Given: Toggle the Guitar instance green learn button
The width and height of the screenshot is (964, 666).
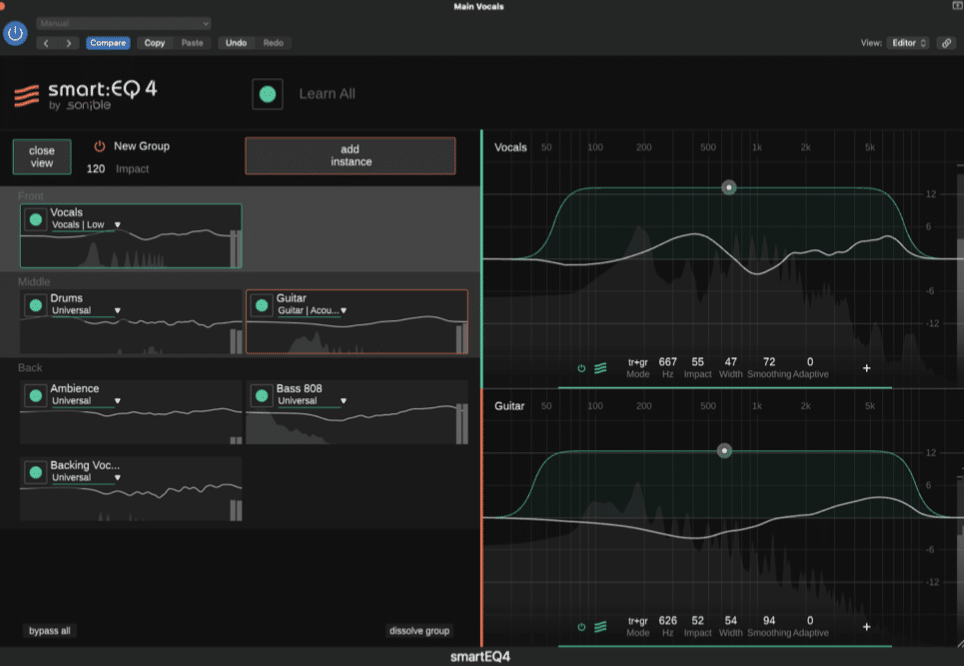Looking at the screenshot, I should 262,305.
